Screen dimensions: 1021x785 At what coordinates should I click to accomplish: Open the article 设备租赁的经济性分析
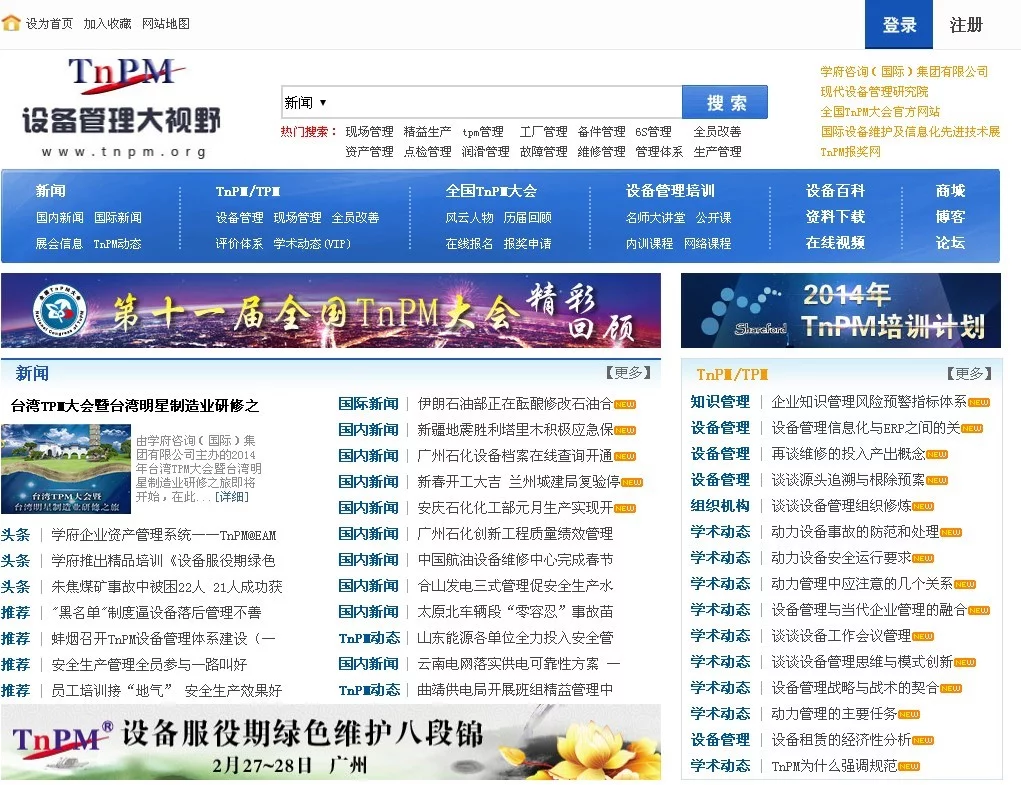pos(842,741)
